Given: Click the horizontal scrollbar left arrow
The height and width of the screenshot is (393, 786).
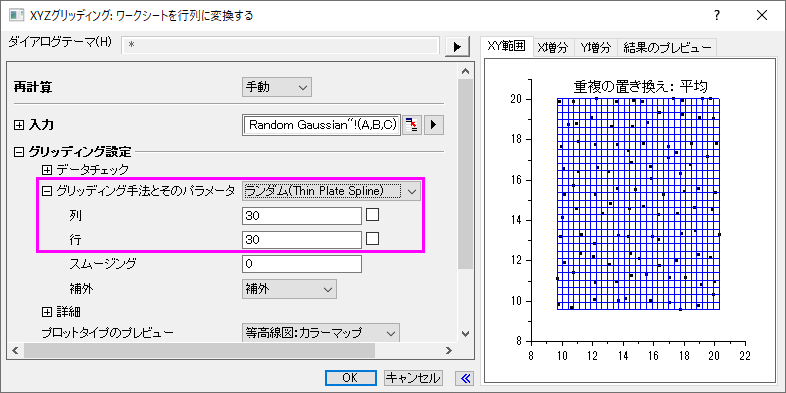Looking at the screenshot, I should tap(15, 350).
